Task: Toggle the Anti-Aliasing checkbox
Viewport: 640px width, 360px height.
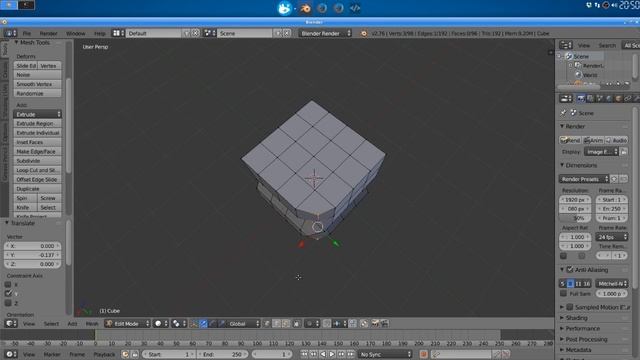Action: pyautogui.click(x=570, y=269)
